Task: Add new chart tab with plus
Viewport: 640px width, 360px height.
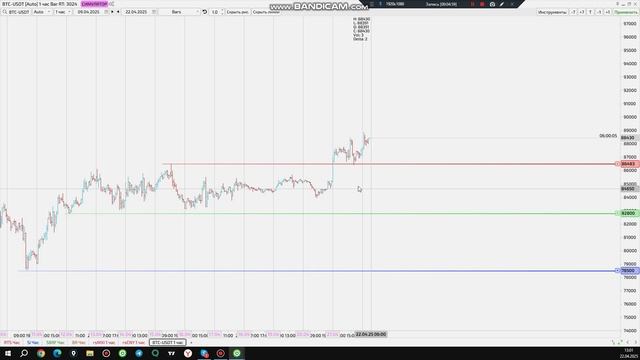Action: [191, 342]
